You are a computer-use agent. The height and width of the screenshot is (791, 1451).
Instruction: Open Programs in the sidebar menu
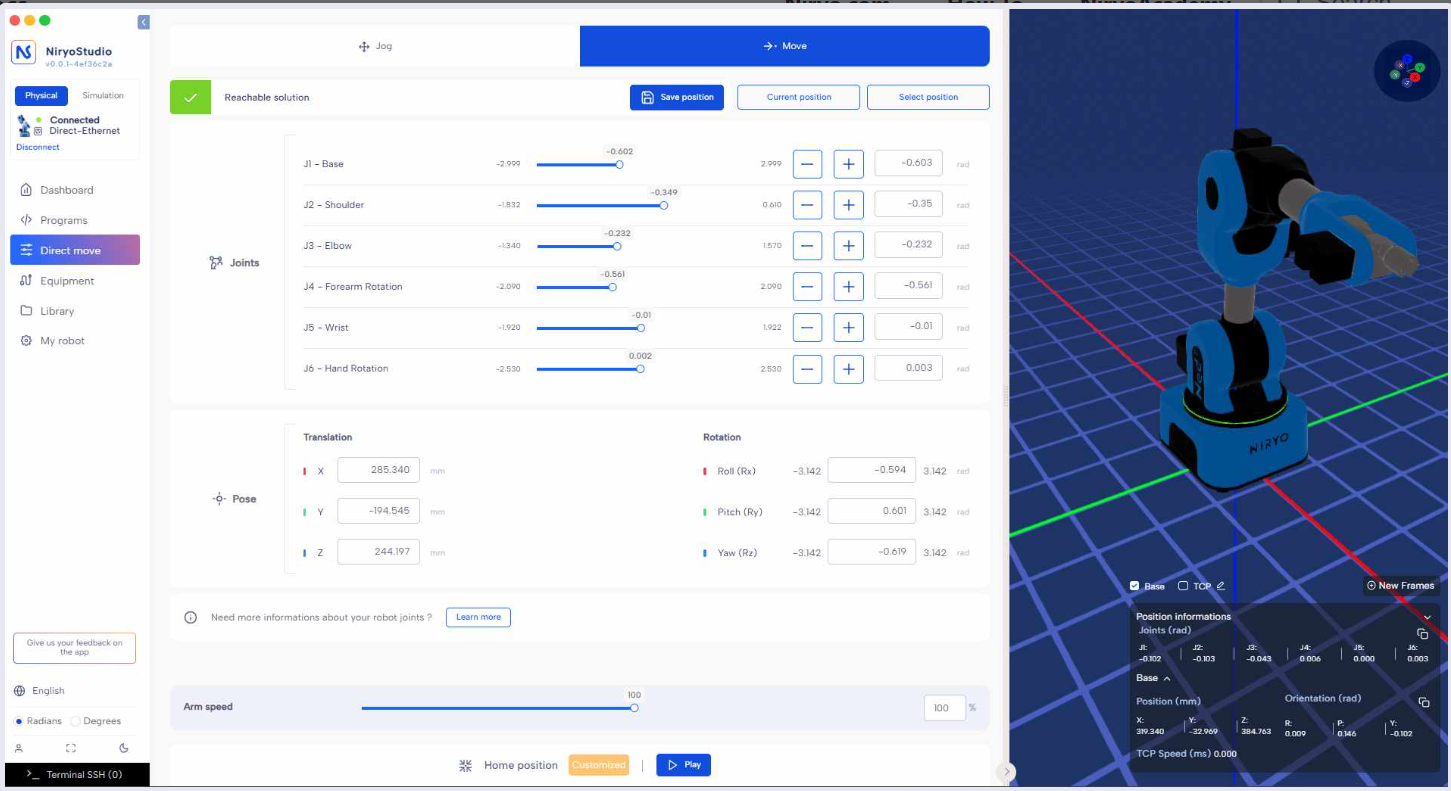(63, 220)
